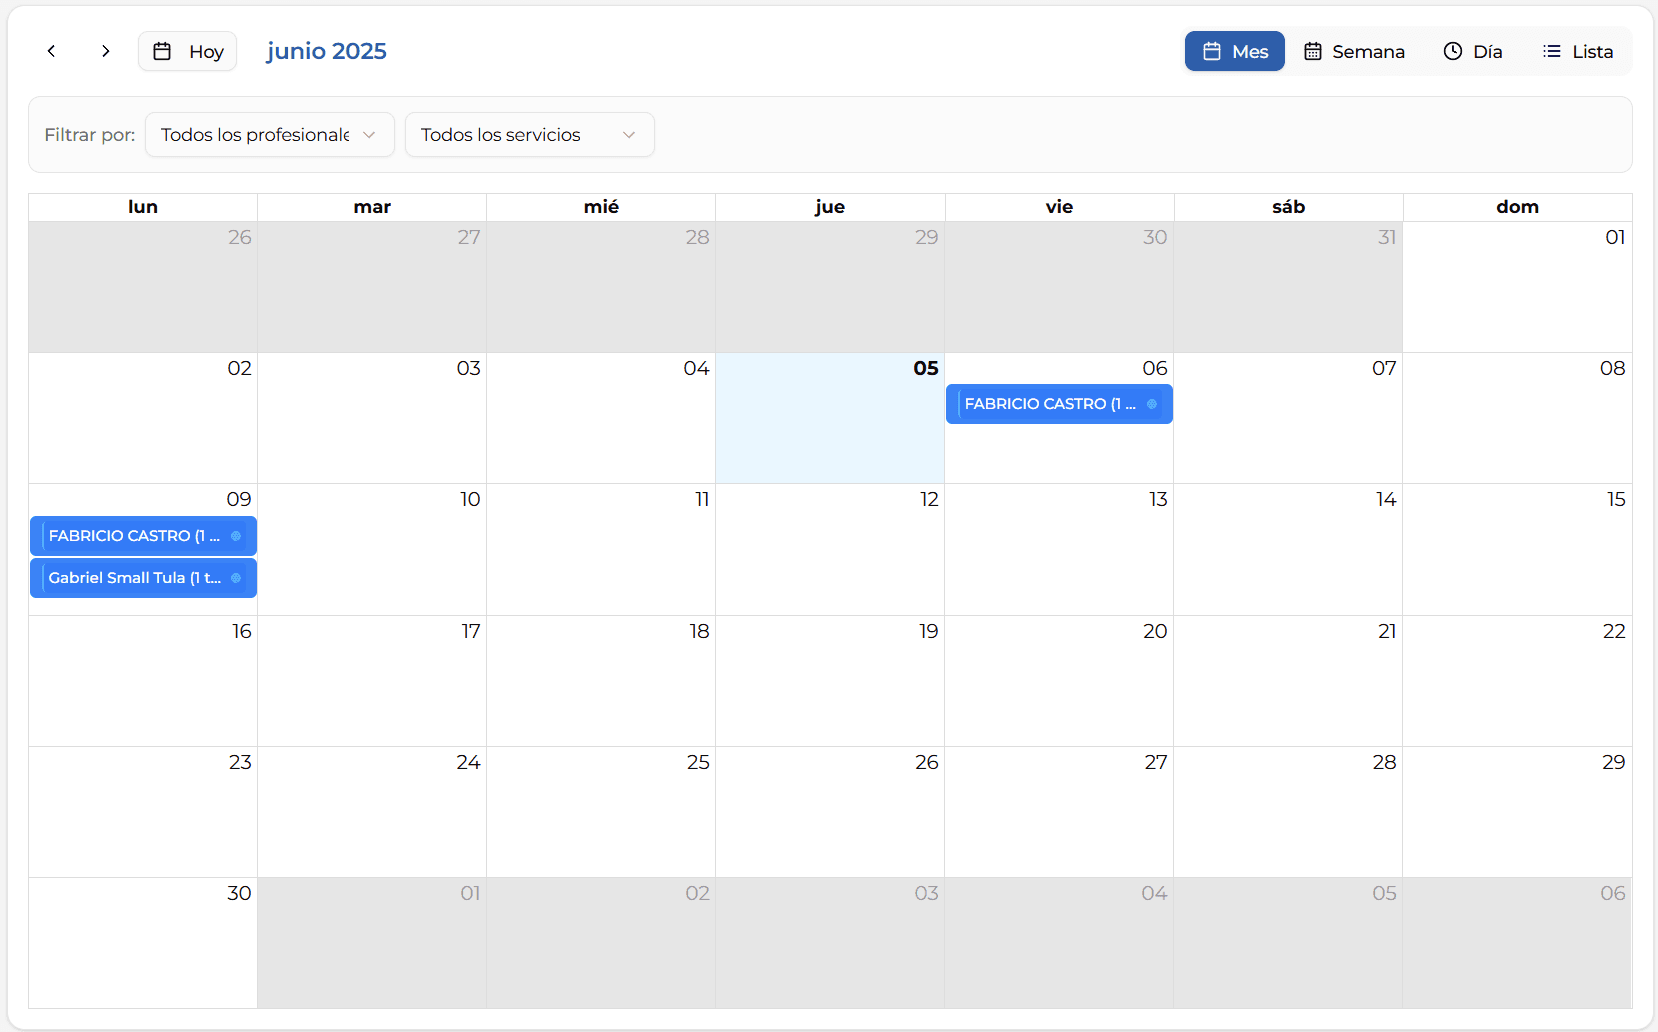The width and height of the screenshot is (1658, 1032).
Task: Click the calendar icon inside the Hoy button
Action: click(x=163, y=51)
